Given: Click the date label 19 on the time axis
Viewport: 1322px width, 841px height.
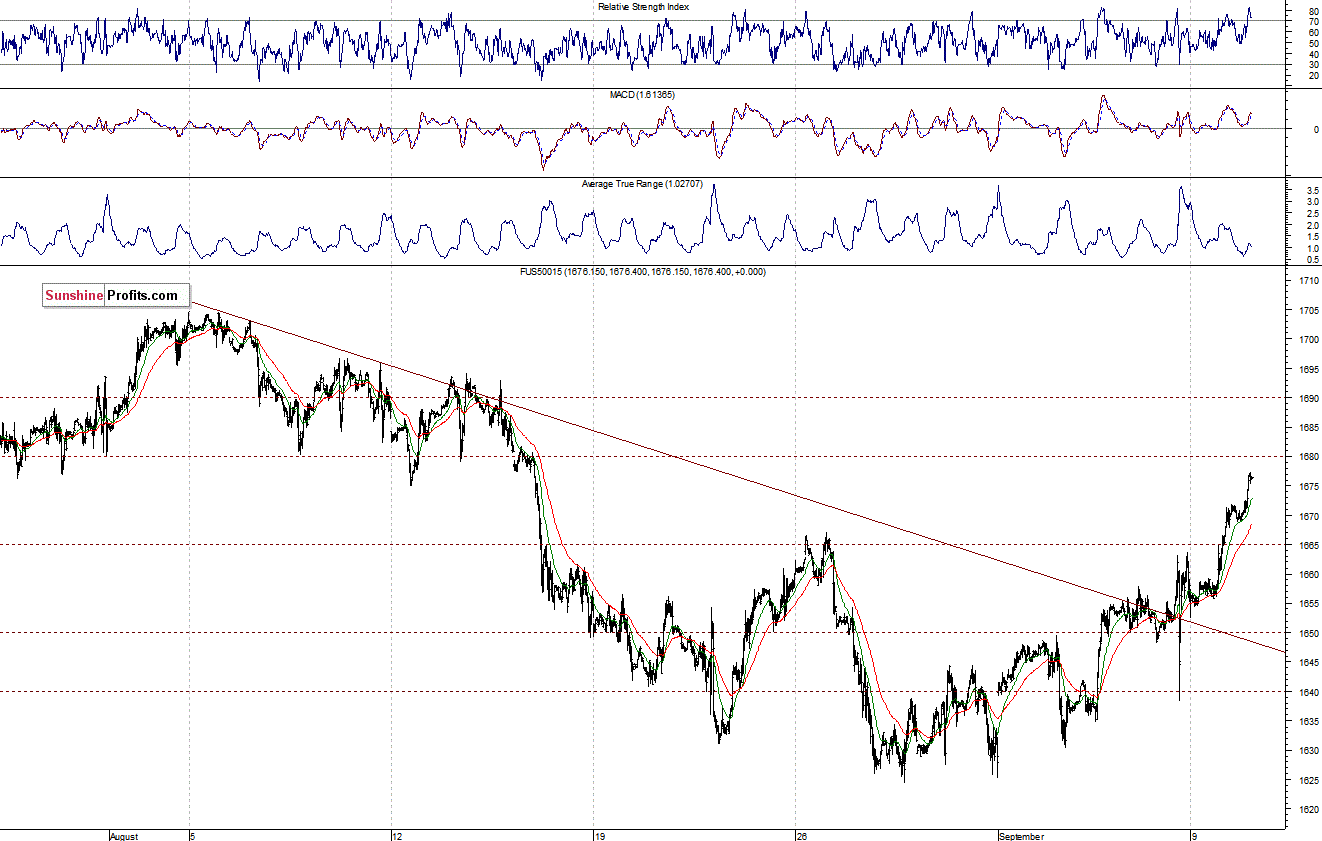Looking at the screenshot, I should point(600,835).
